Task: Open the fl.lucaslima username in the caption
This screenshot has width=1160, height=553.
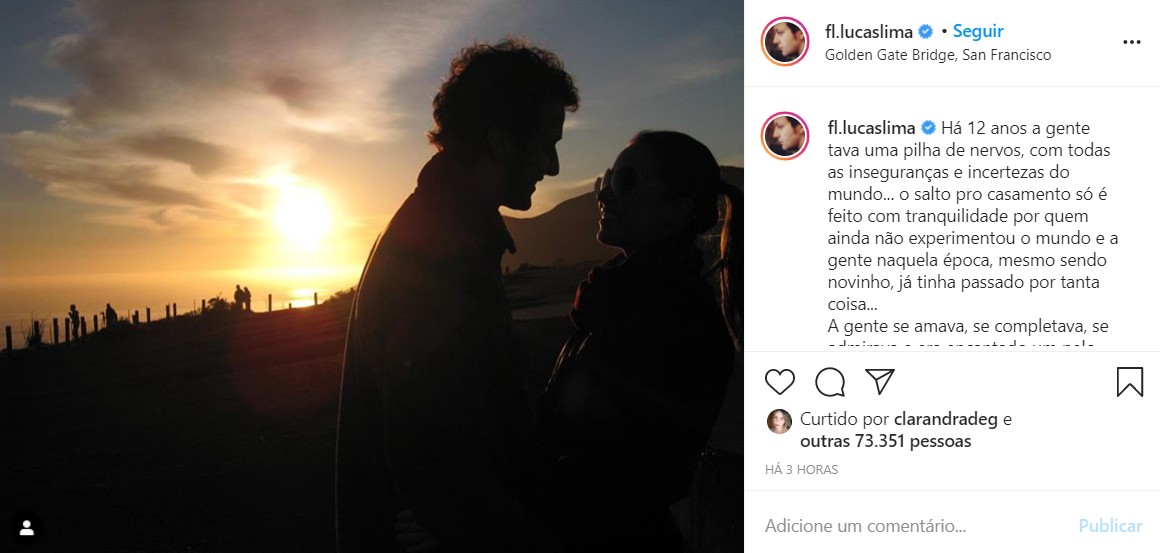Action: [872, 128]
